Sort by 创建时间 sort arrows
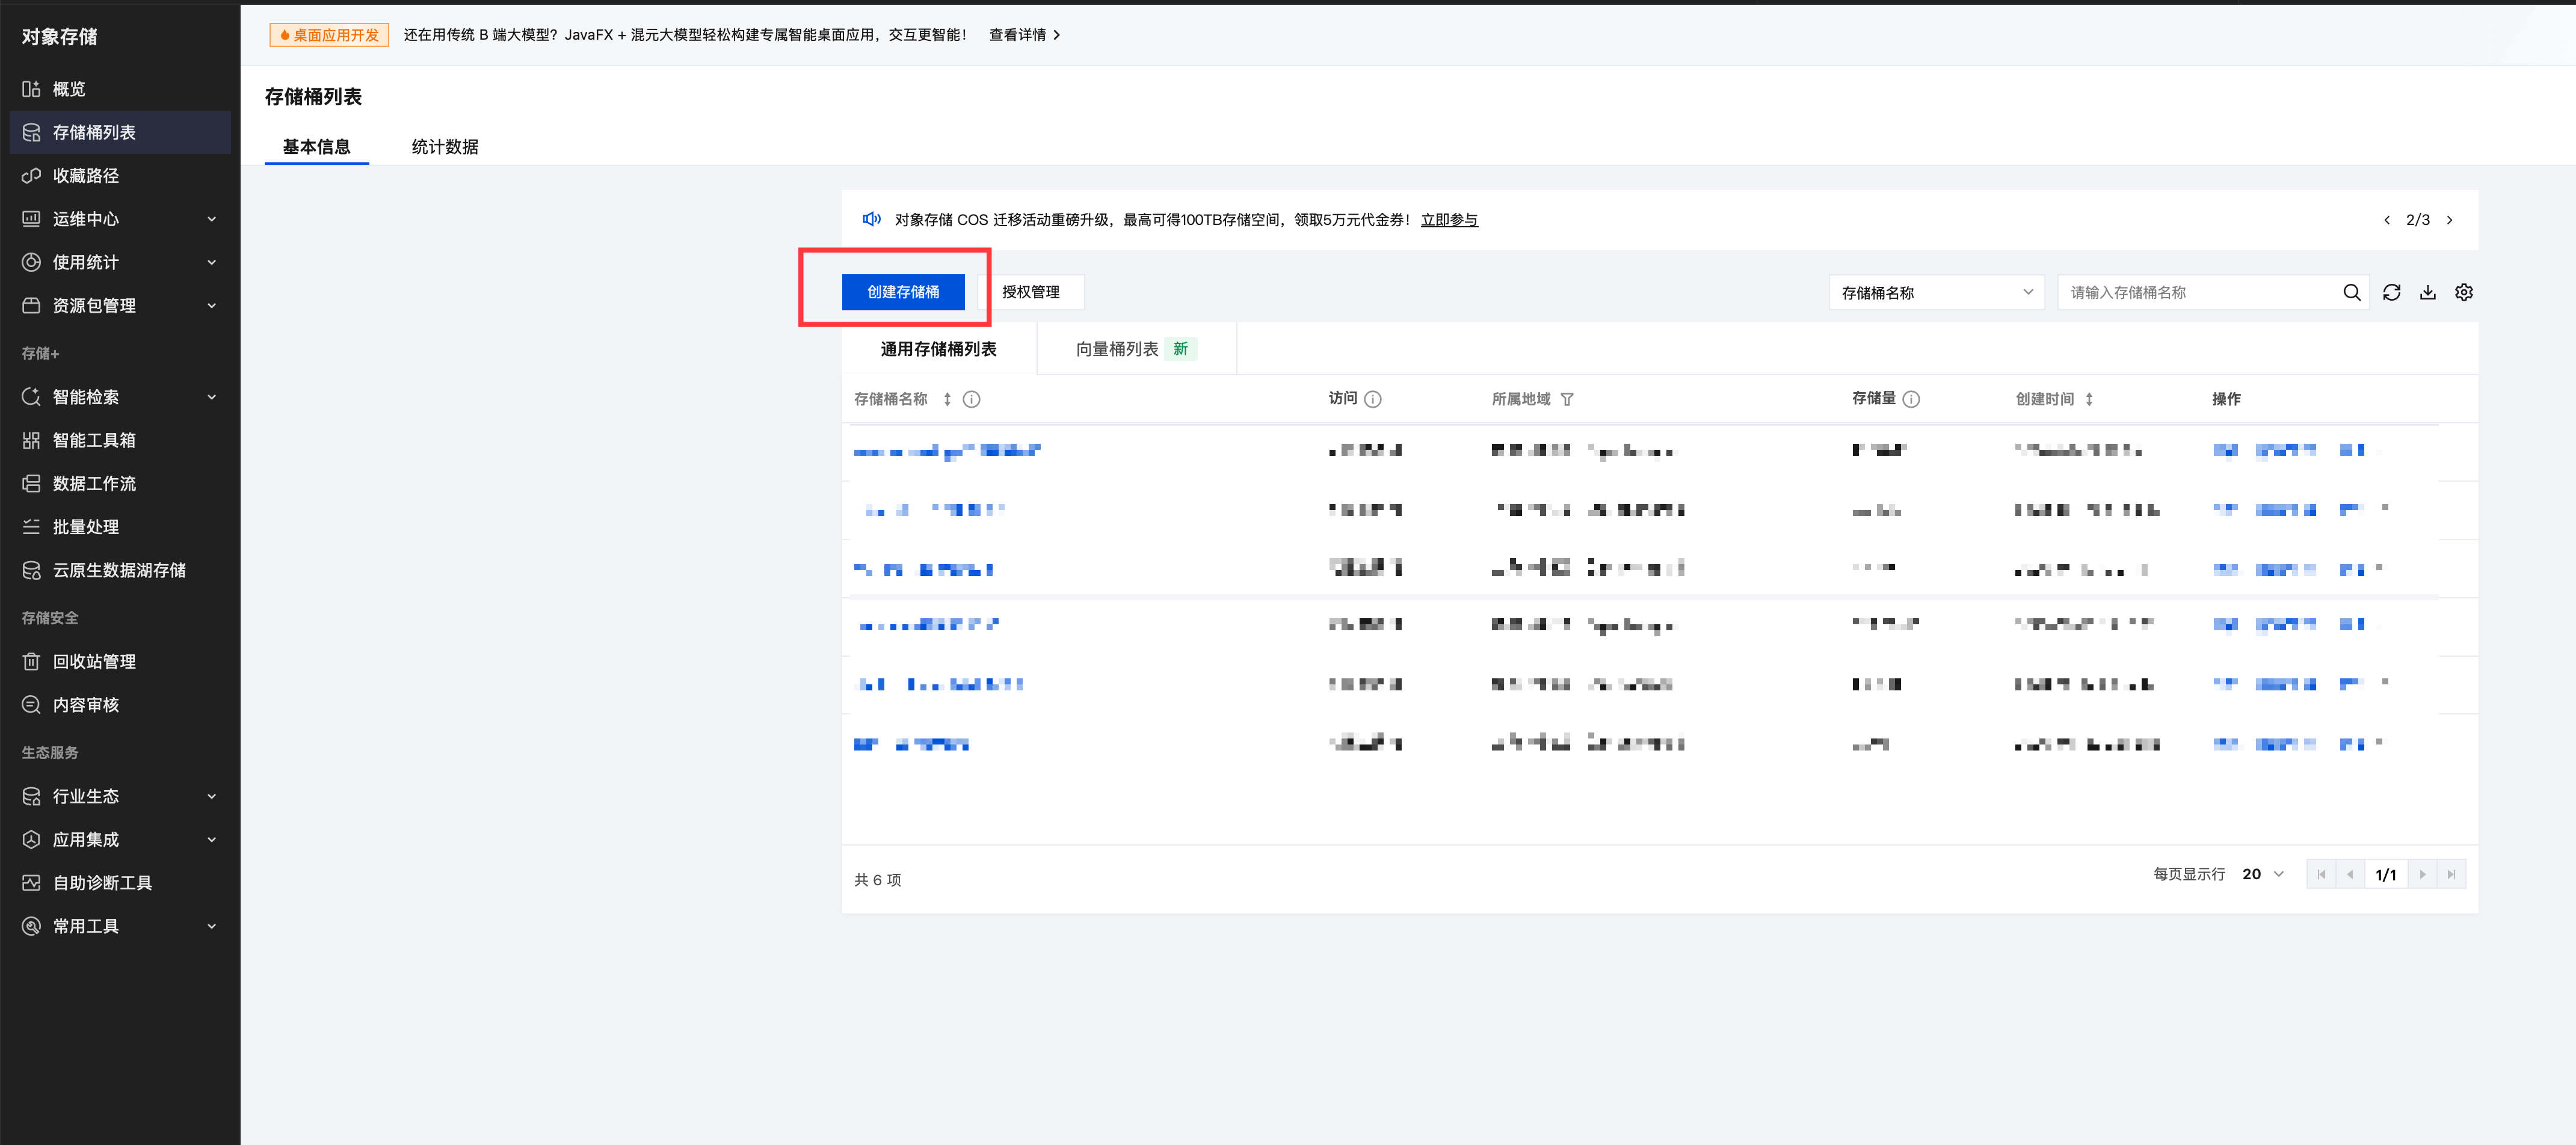Viewport: 2576px width, 1145px height. 2089,399
